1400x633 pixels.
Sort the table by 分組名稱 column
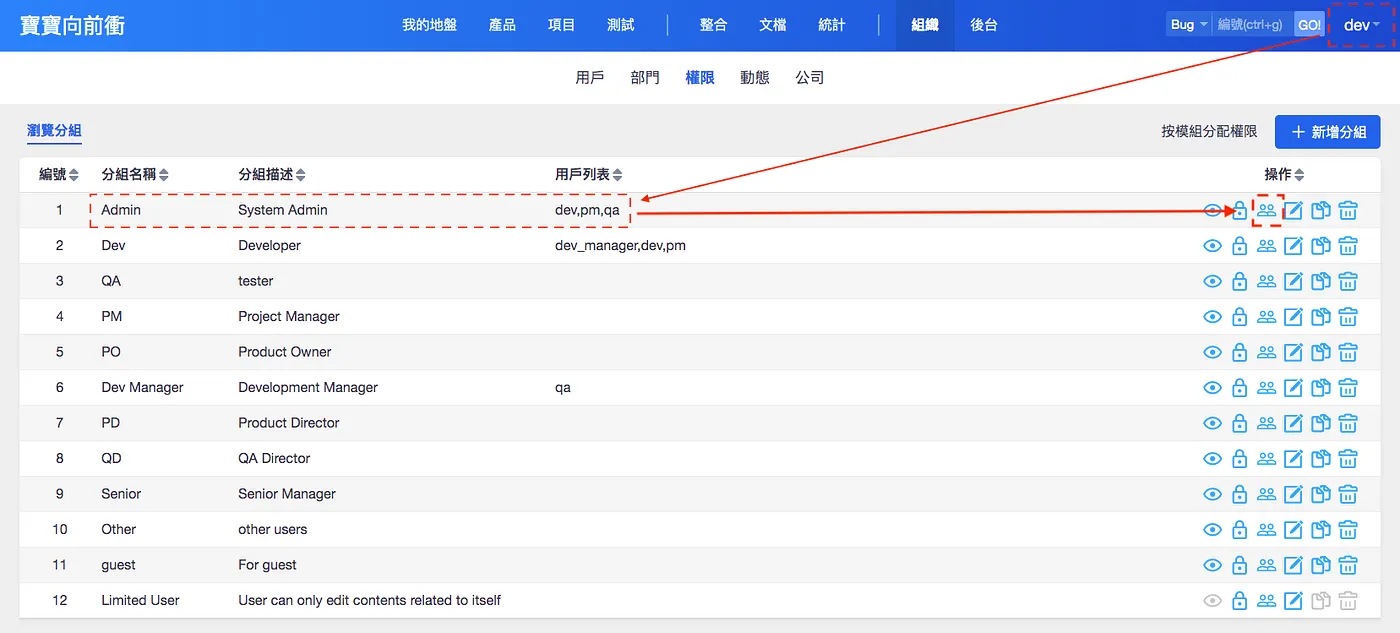tap(135, 174)
